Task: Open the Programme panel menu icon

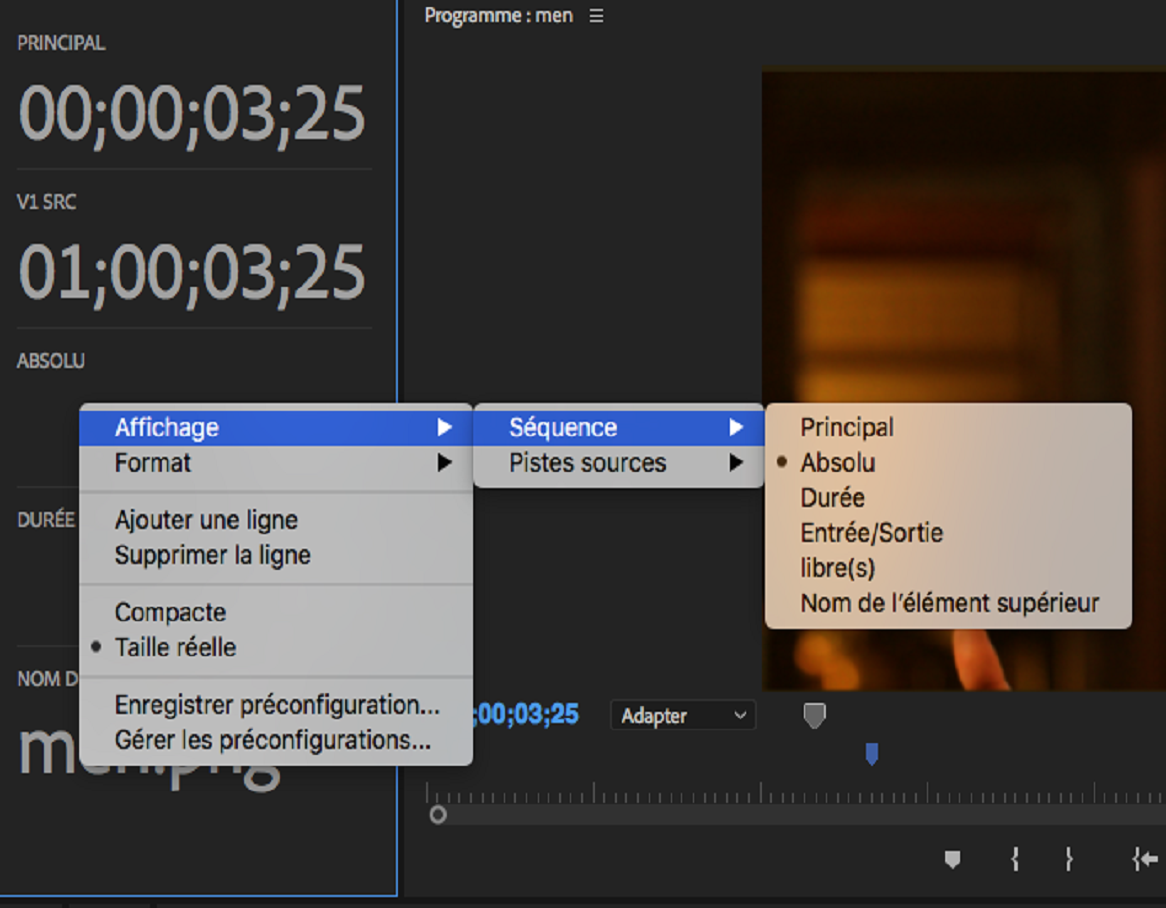Action: 596,15
